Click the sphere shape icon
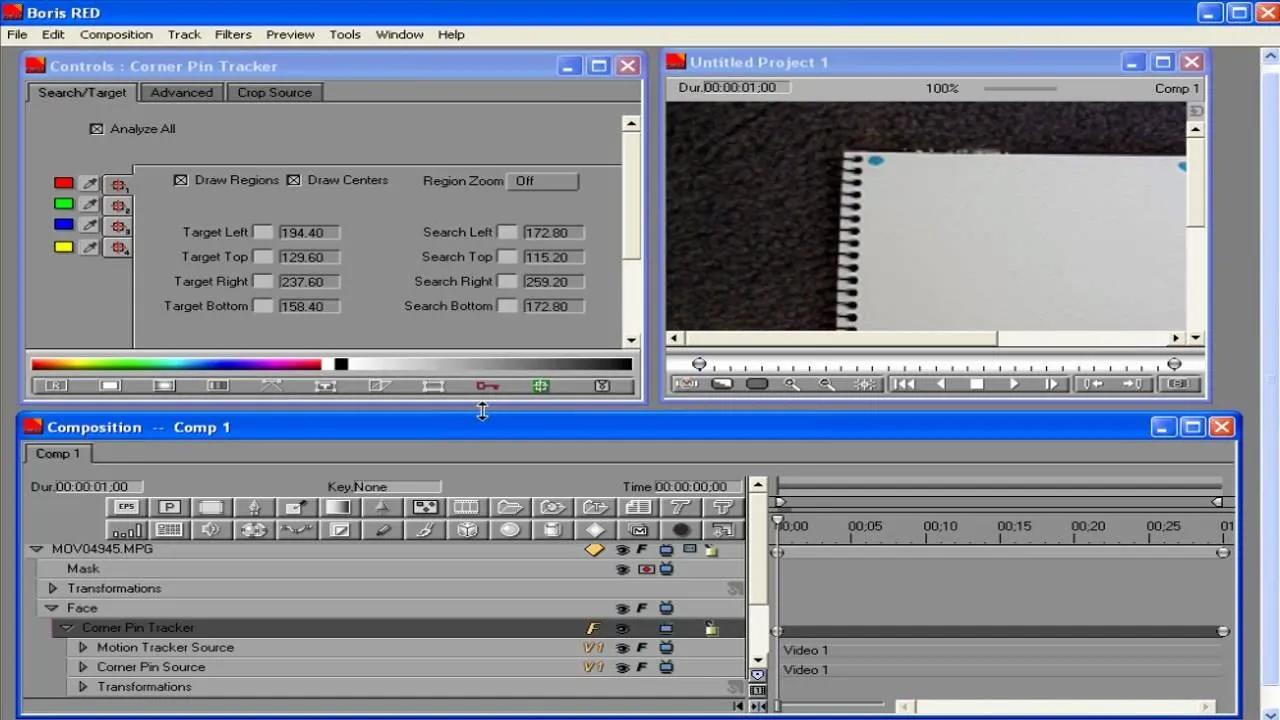Screen dimensions: 1280x720 [510, 530]
